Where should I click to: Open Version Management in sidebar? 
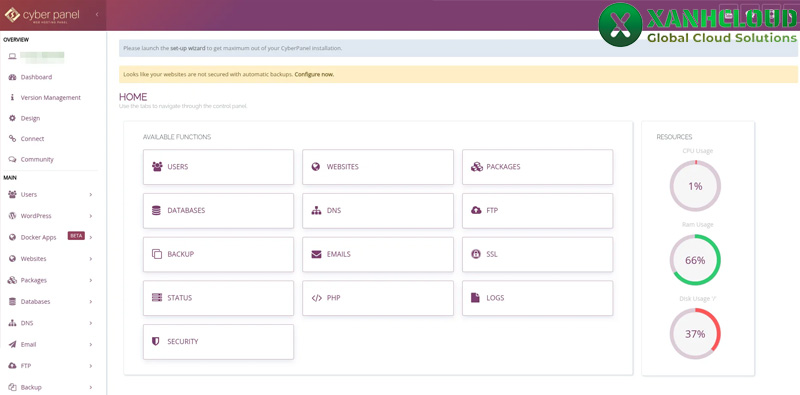pyautogui.click(x=51, y=97)
